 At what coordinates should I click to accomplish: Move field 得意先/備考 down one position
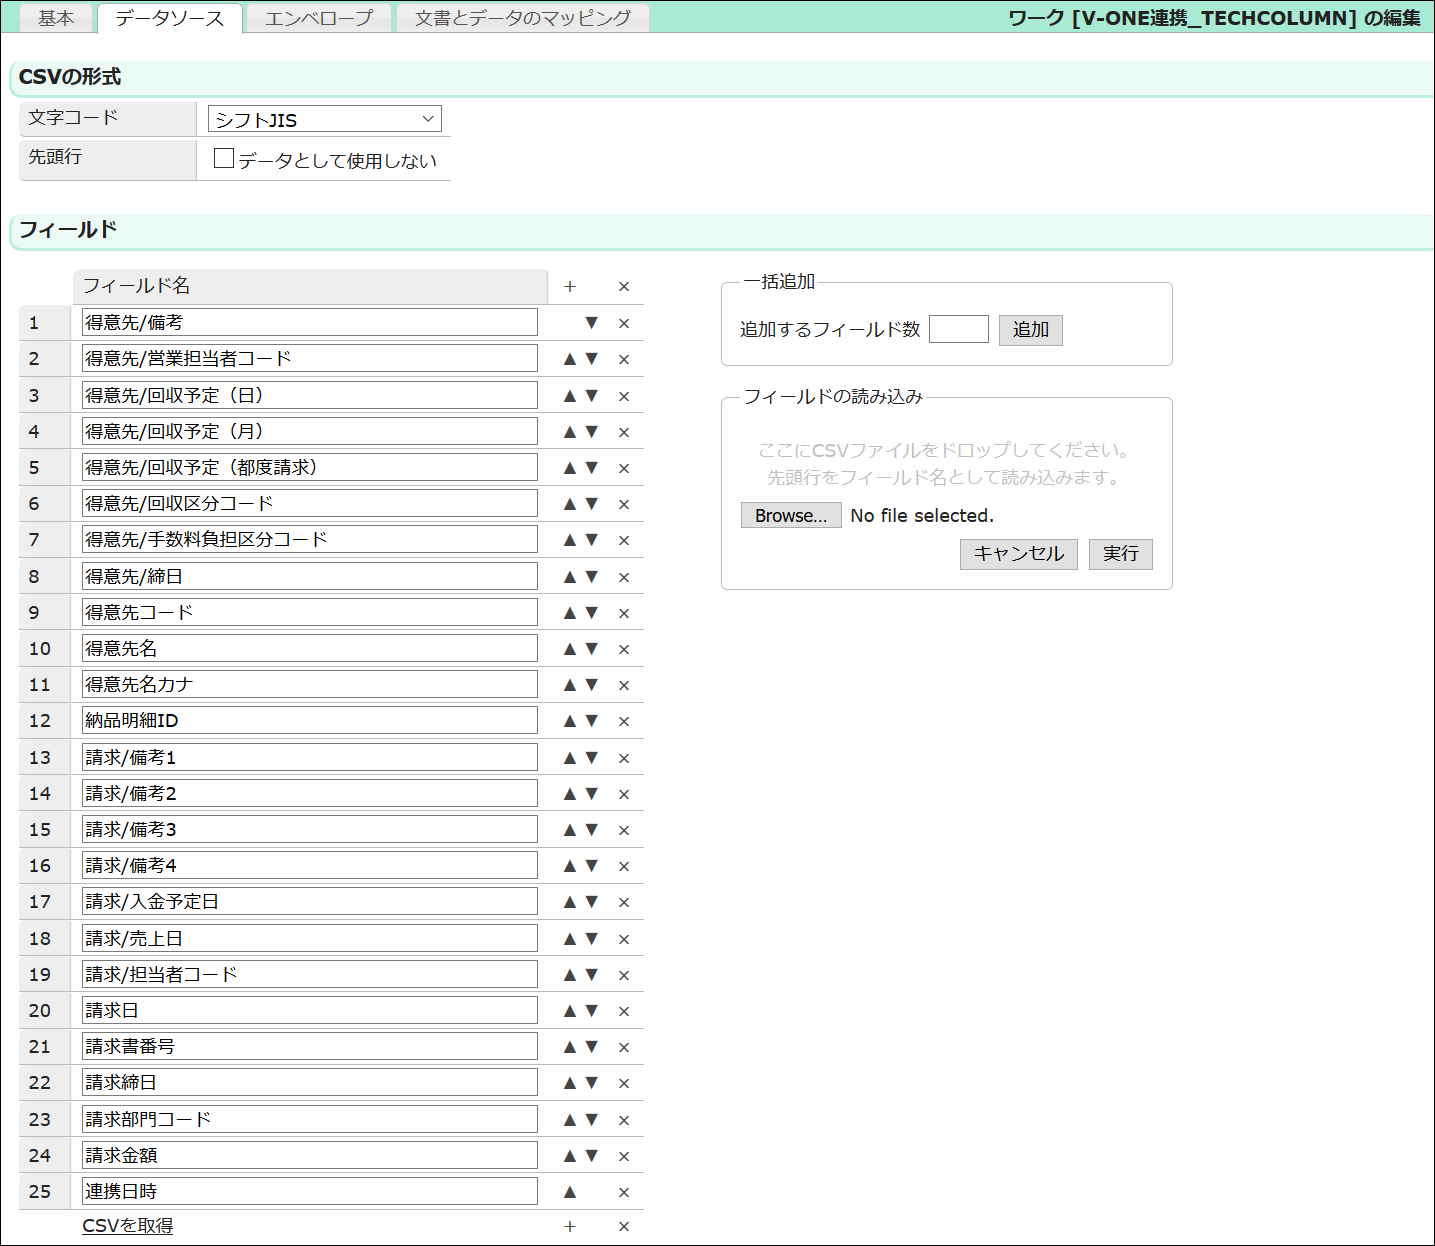[591, 323]
